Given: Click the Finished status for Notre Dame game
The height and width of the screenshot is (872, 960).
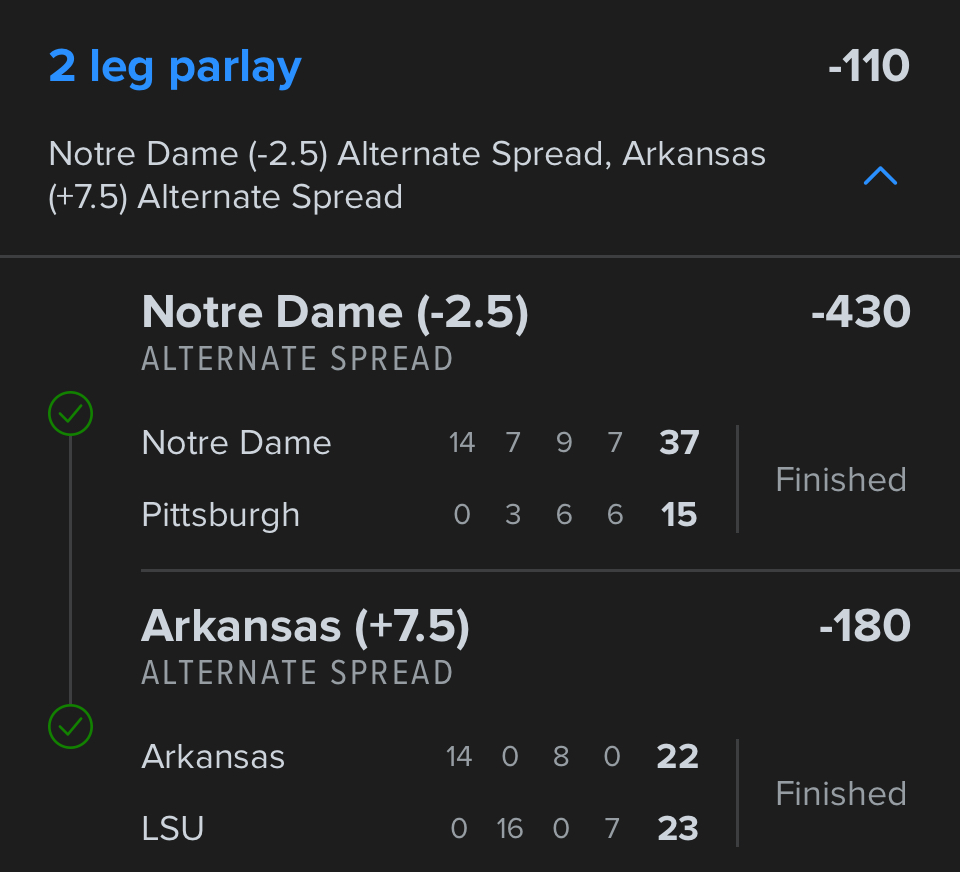Looking at the screenshot, I should [840, 479].
